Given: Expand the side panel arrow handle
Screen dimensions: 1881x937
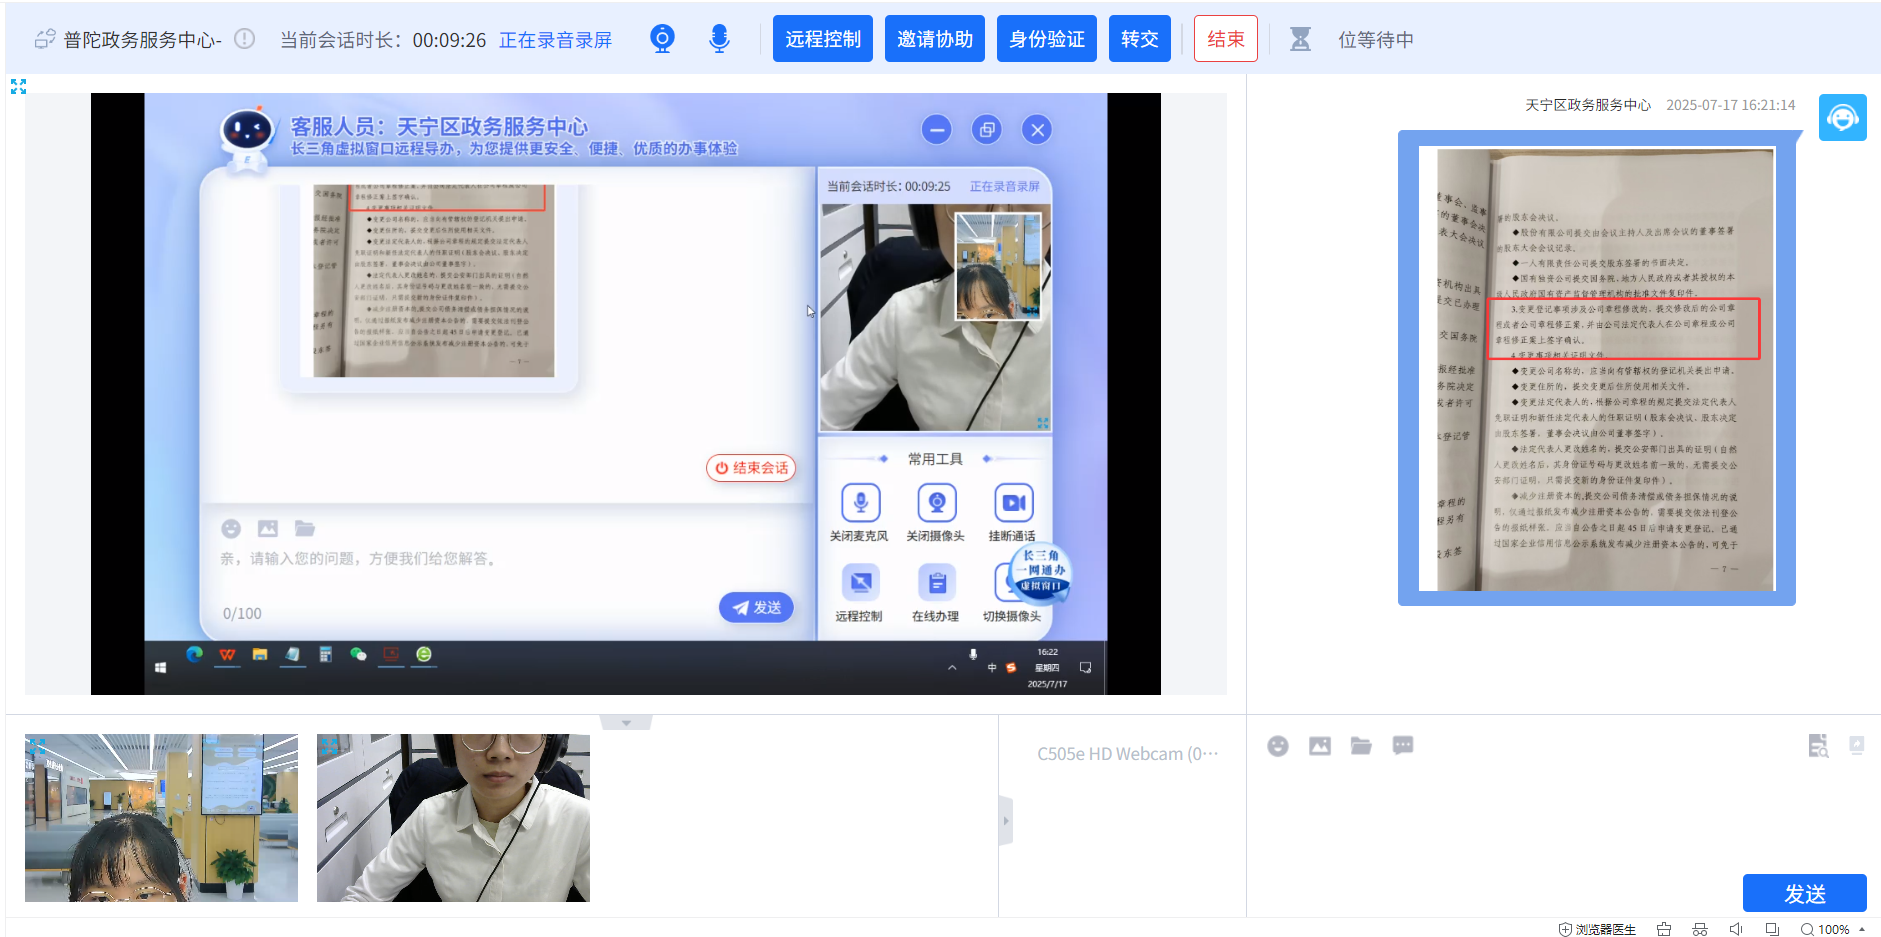Looking at the screenshot, I should tap(1005, 821).
